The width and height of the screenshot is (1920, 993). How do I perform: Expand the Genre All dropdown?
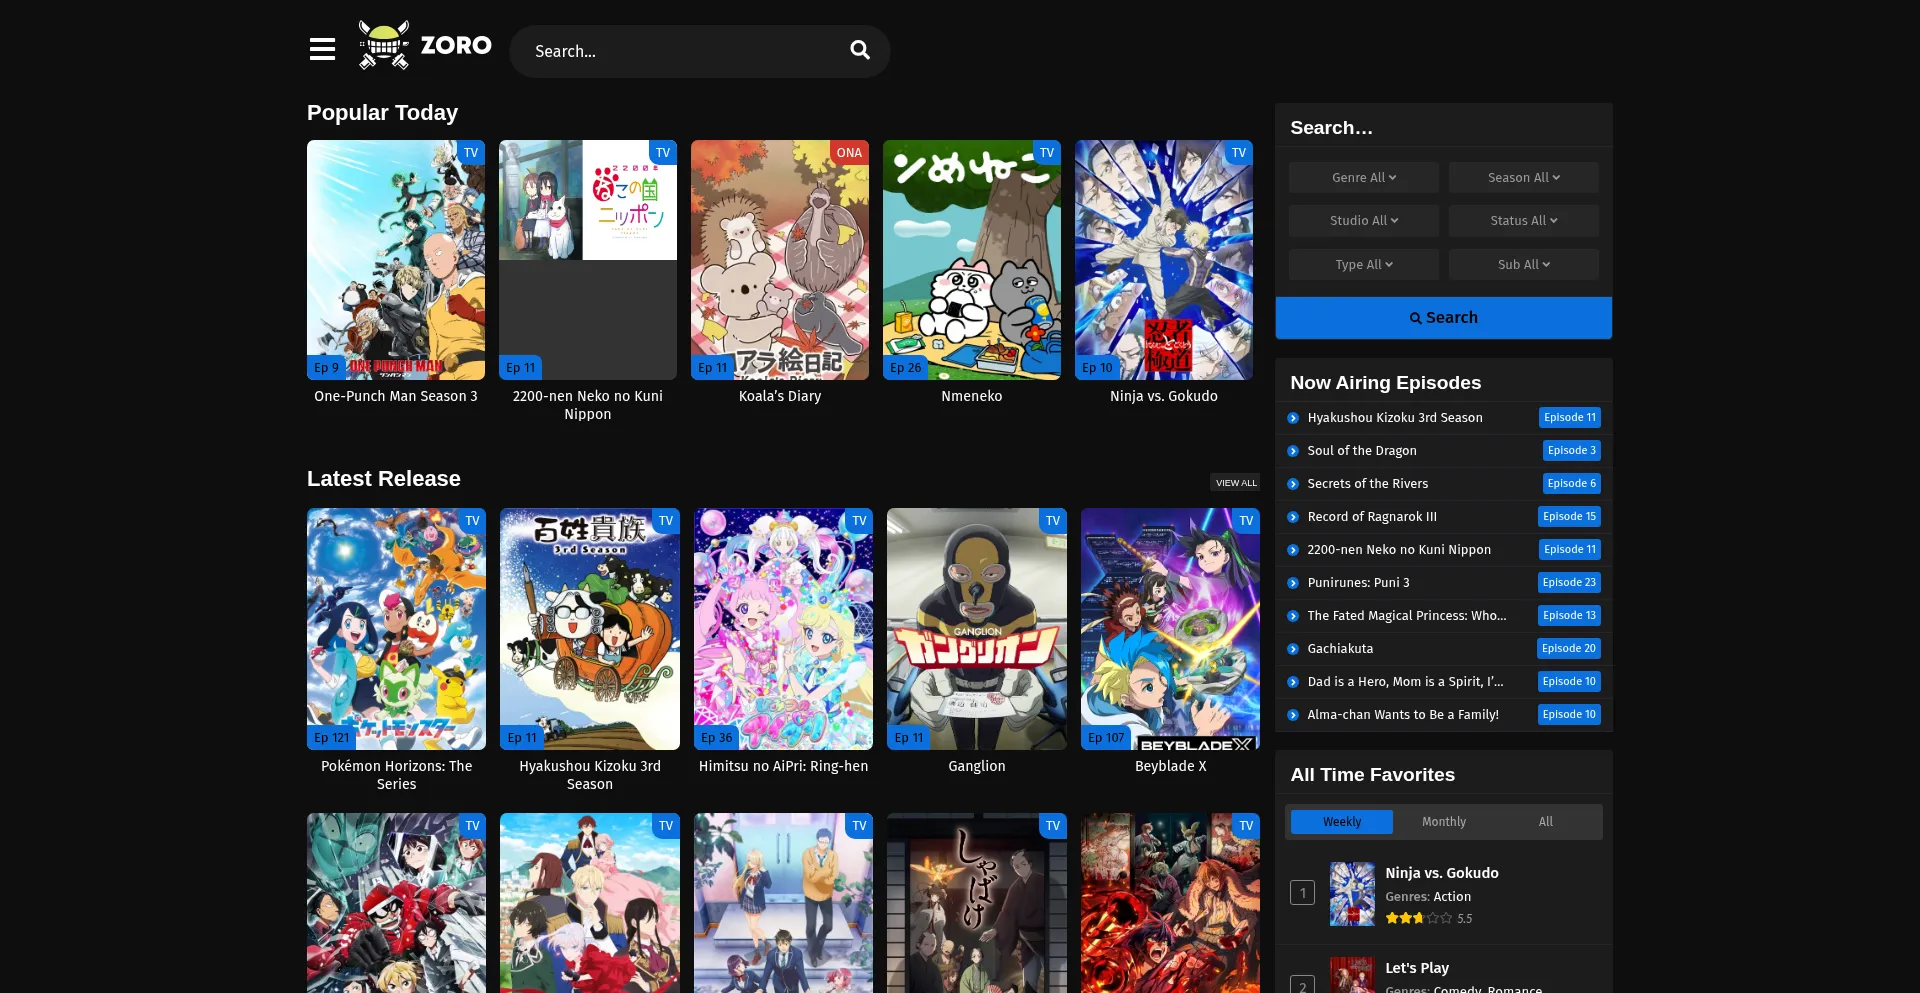point(1363,178)
